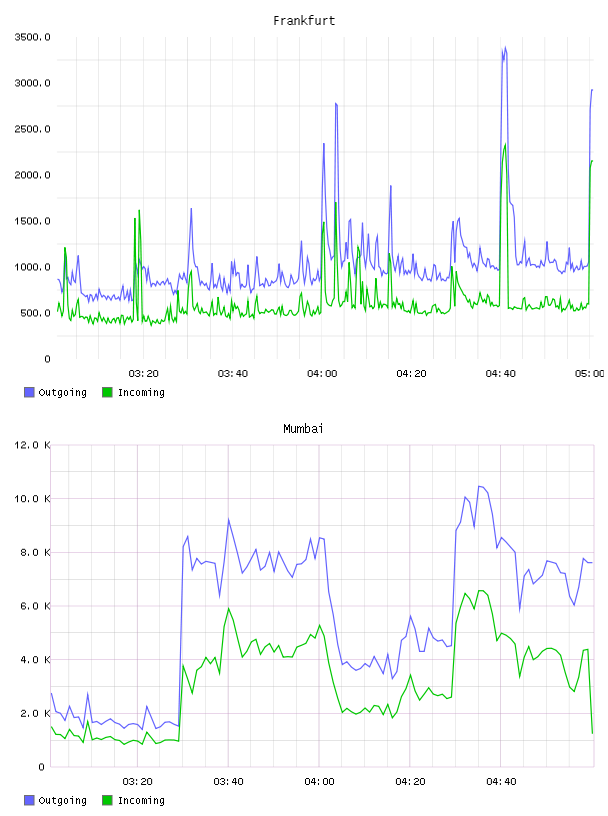Click Frankfurt x-axis label 04:40

(x=500, y=374)
